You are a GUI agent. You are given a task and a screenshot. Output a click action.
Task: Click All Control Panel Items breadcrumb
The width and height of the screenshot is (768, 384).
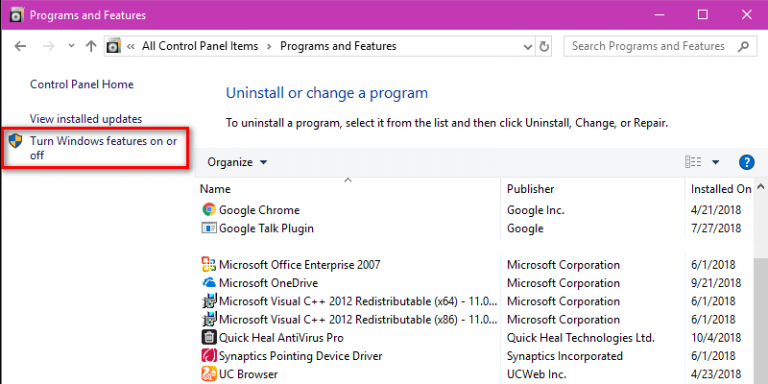click(200, 47)
